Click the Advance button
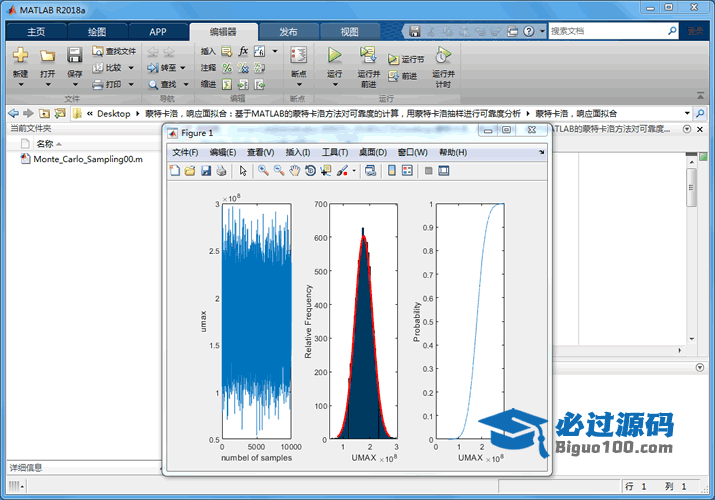Screen dimensions: 715x500 [x=403, y=76]
